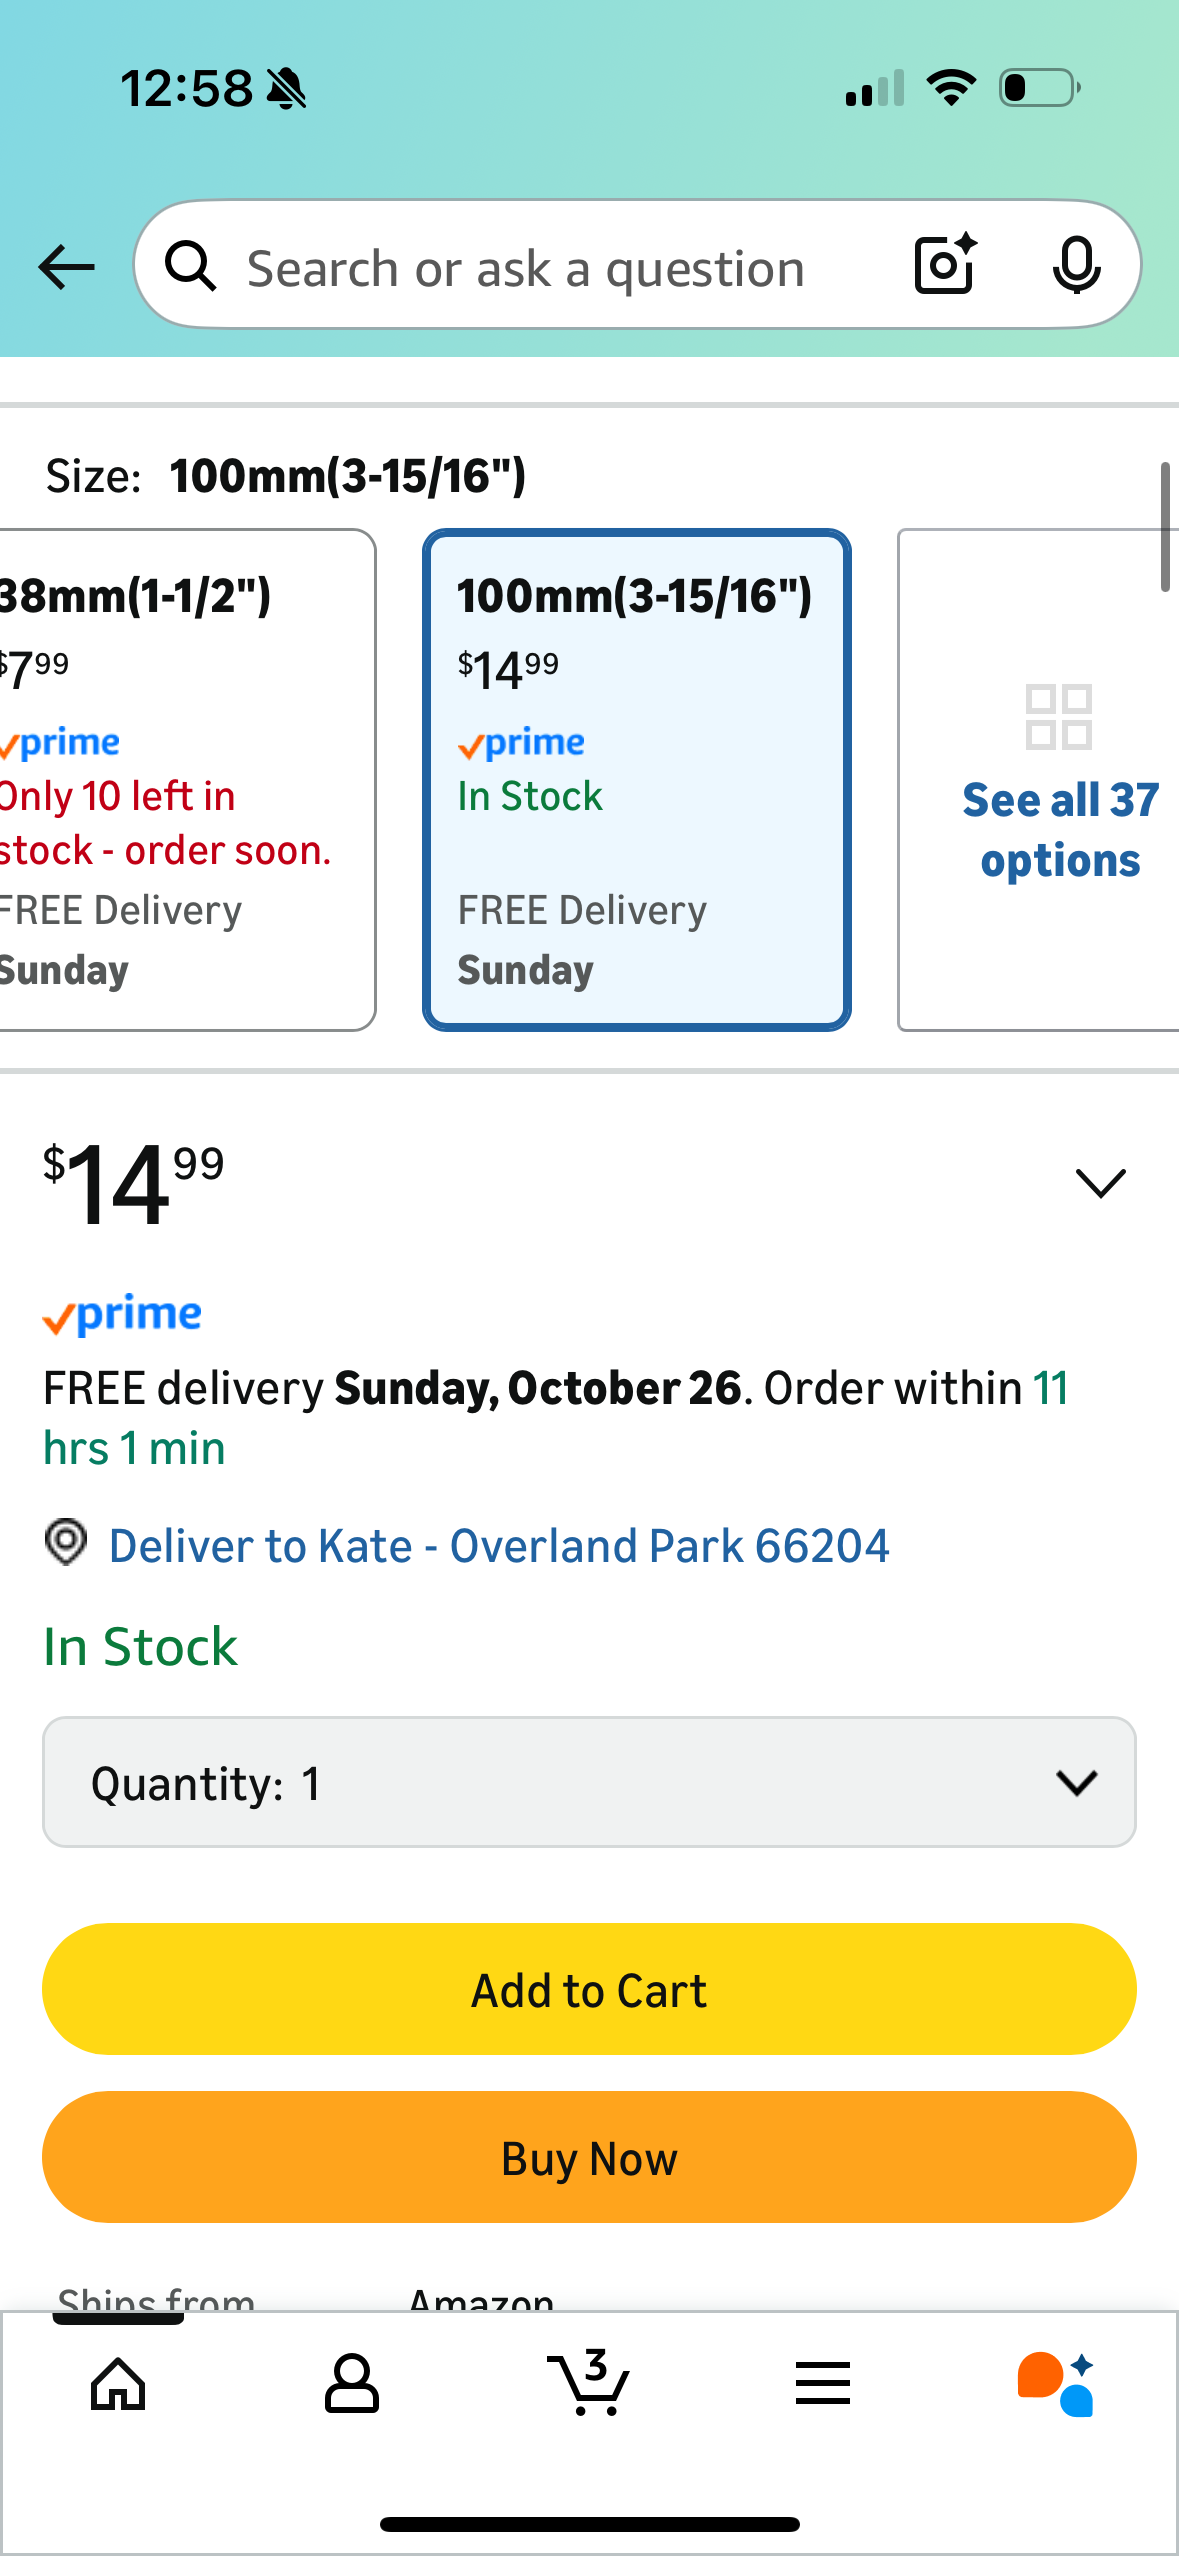
Task: Open the shopping cart with 3 items
Action: click(x=589, y=2383)
